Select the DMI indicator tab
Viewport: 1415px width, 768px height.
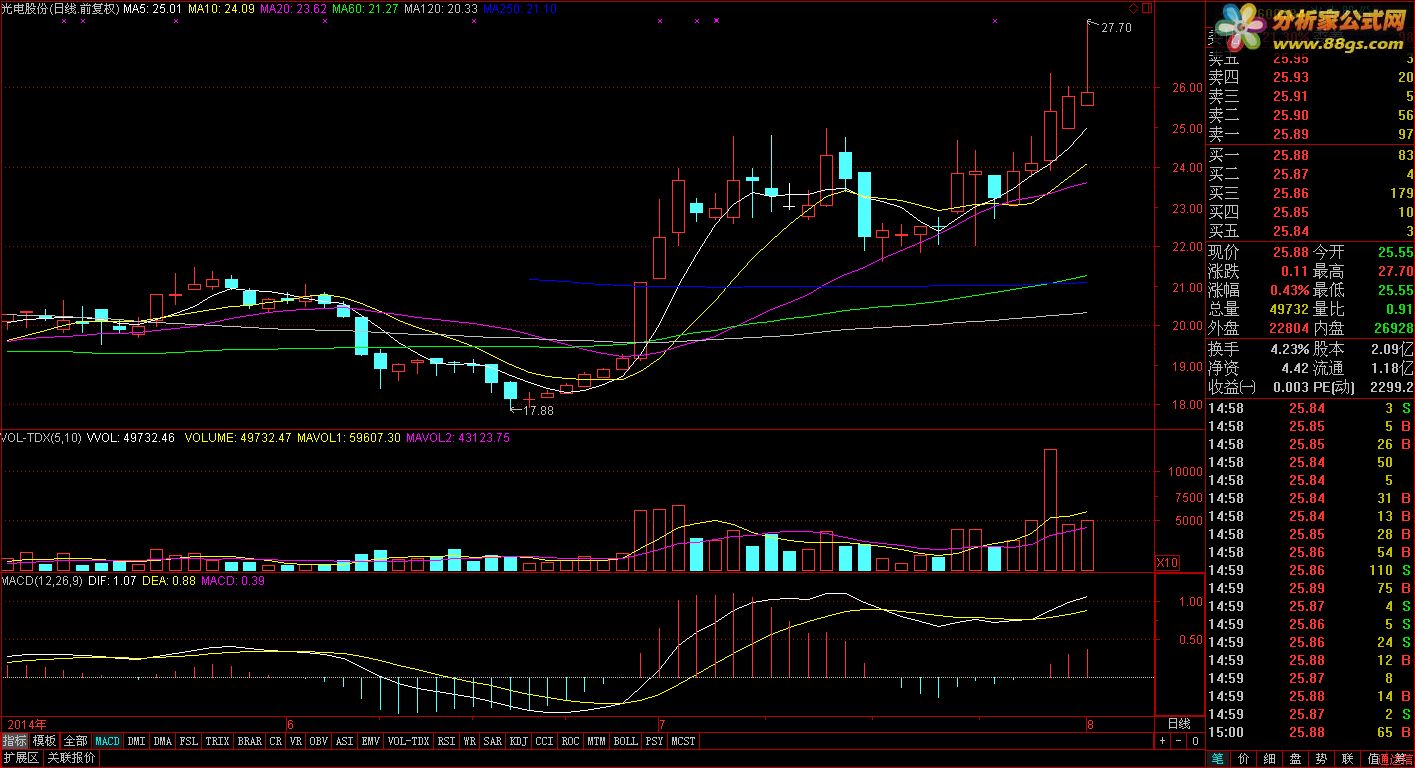(x=136, y=741)
